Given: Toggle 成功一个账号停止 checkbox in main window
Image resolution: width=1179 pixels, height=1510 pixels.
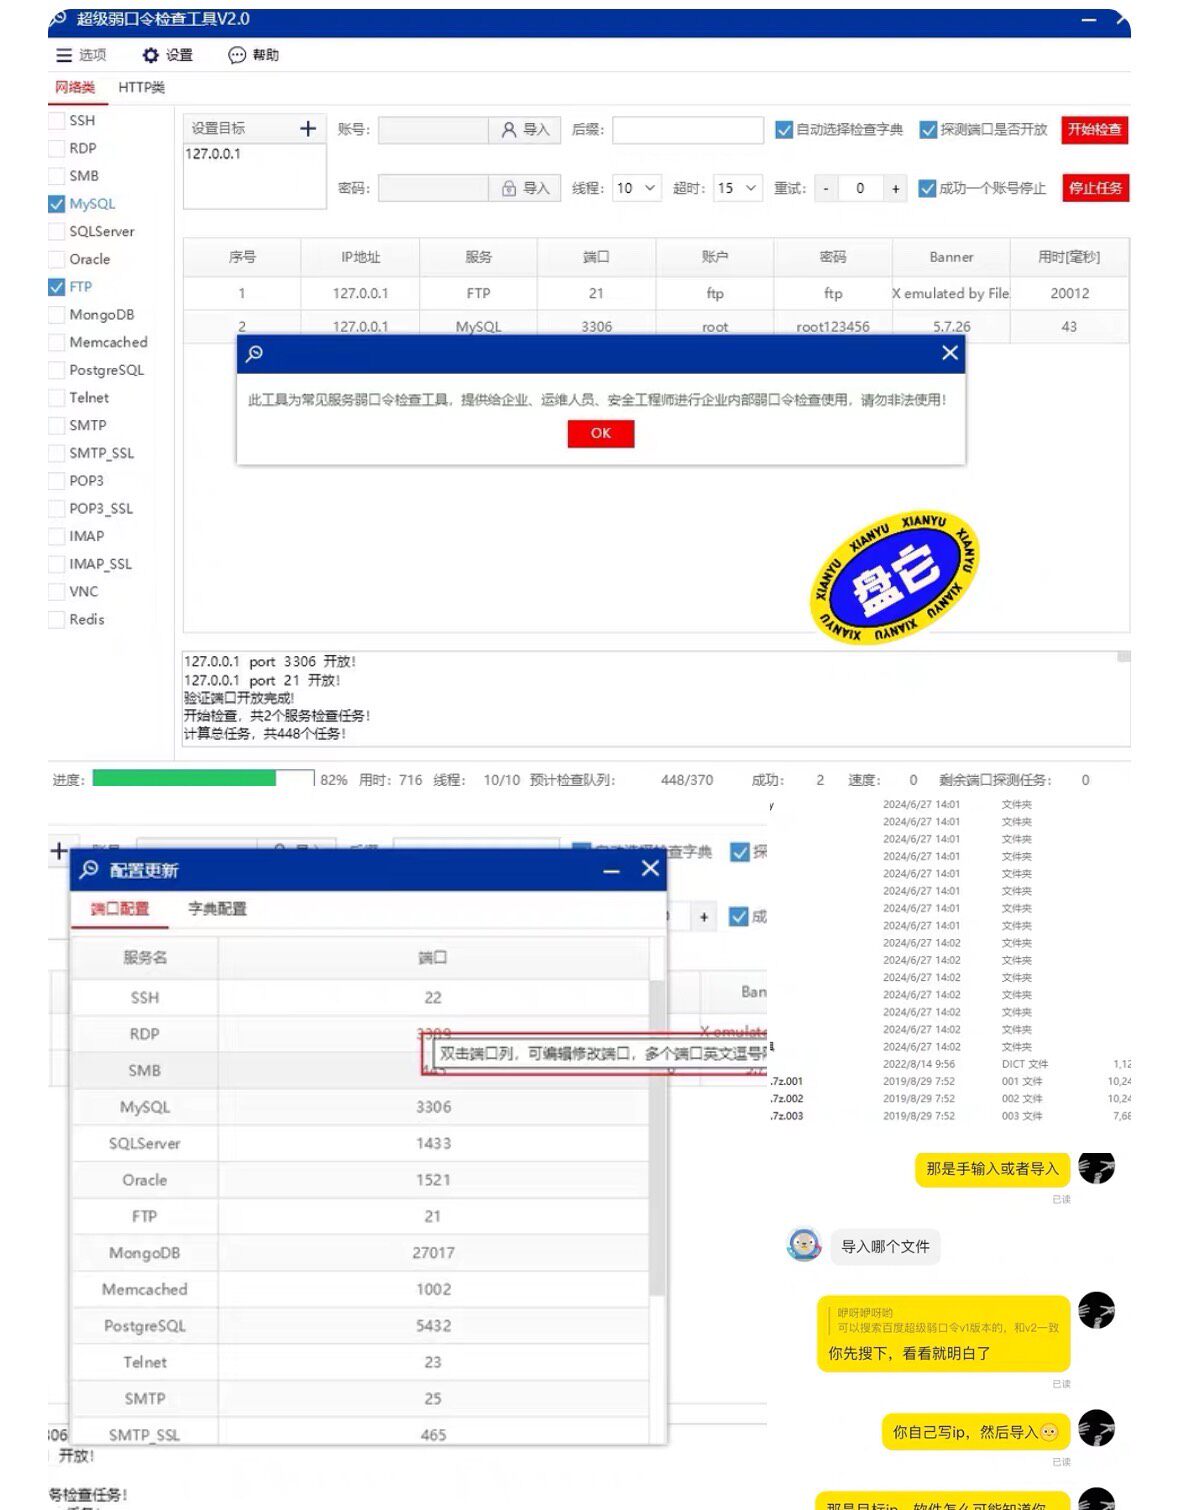Looking at the screenshot, I should tap(927, 188).
